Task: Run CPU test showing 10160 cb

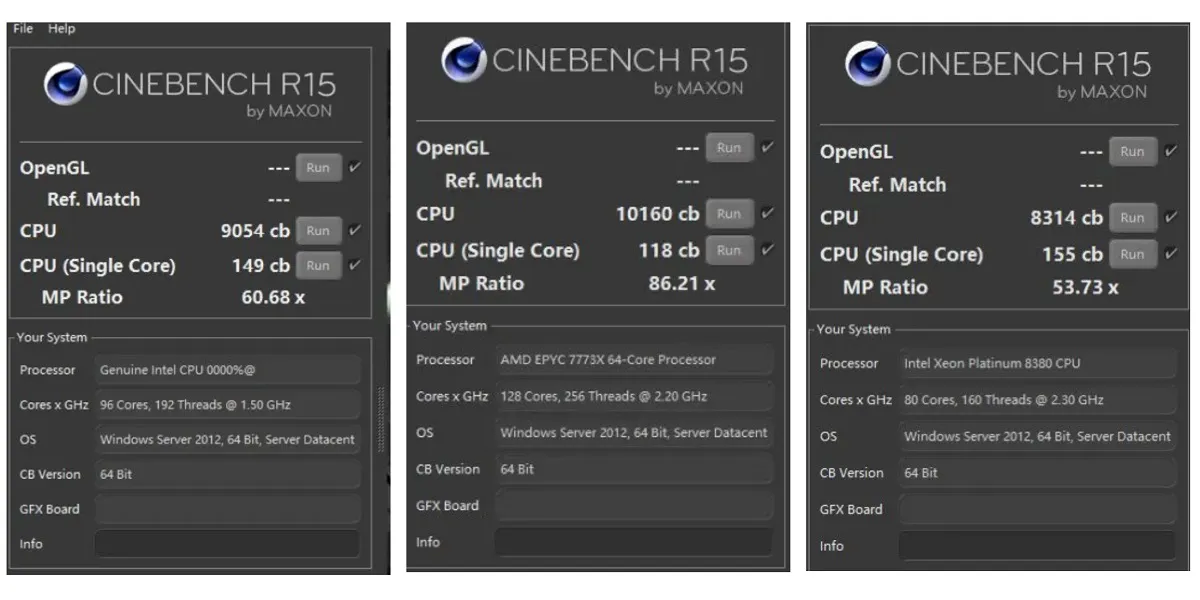Action: point(729,214)
